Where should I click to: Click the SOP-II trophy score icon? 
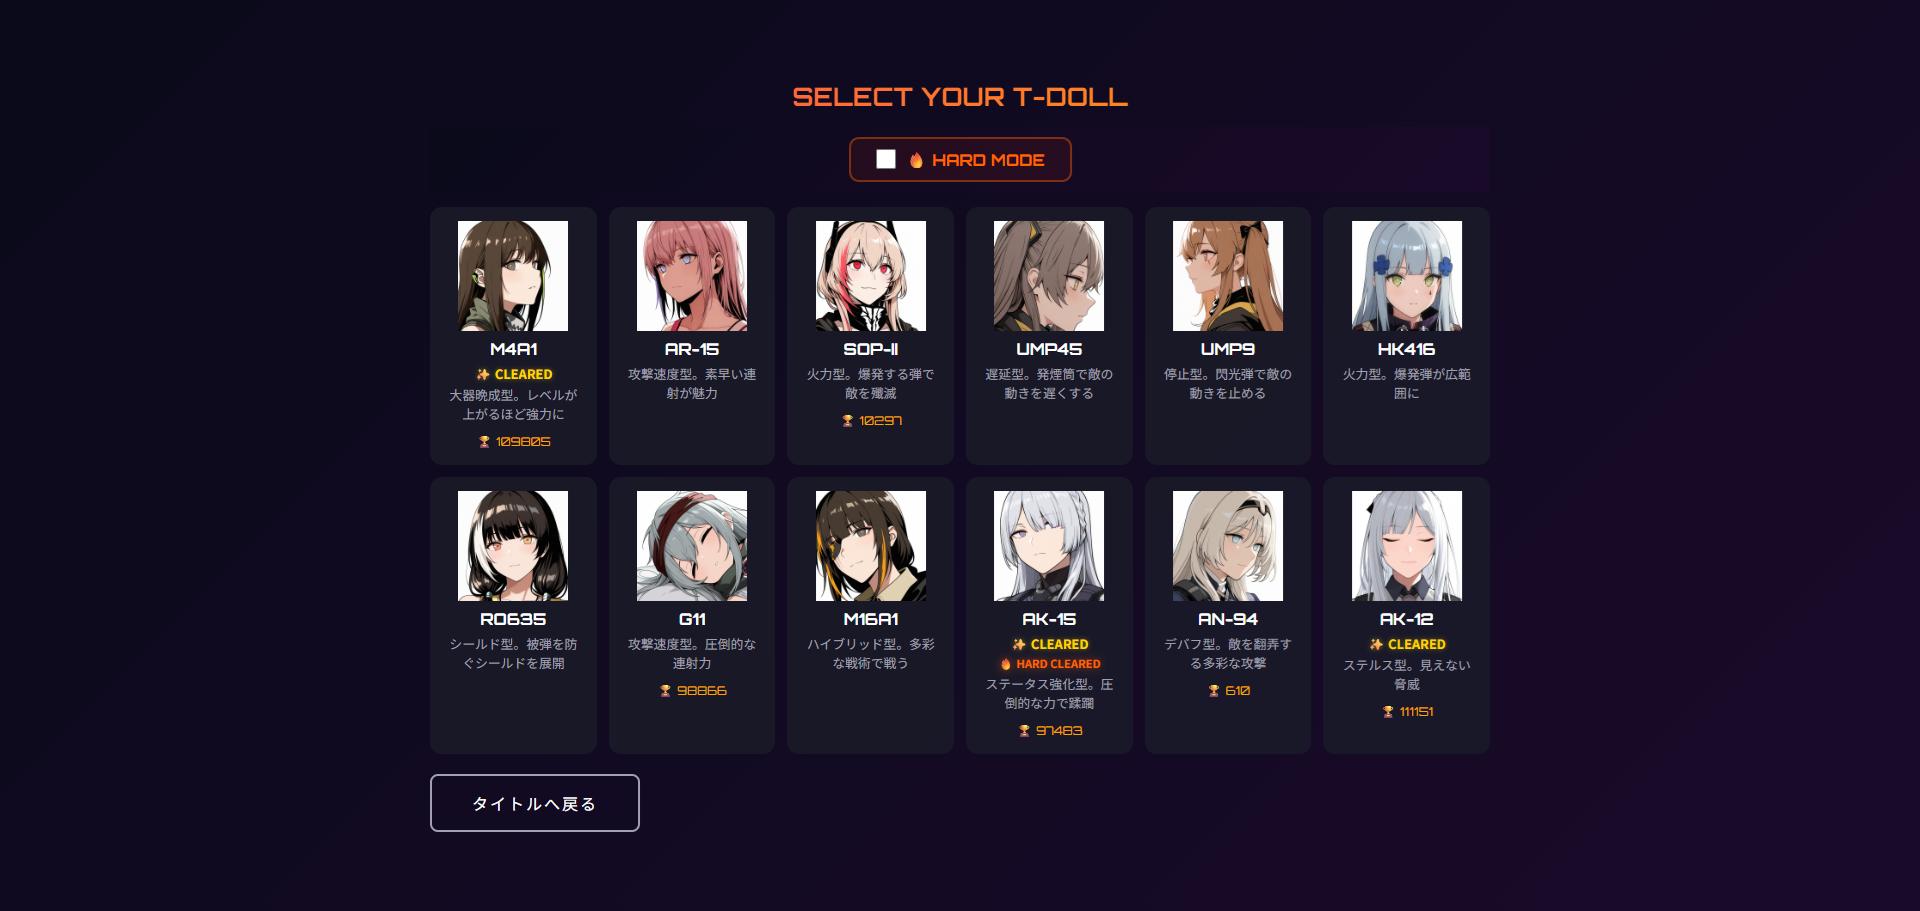click(847, 421)
